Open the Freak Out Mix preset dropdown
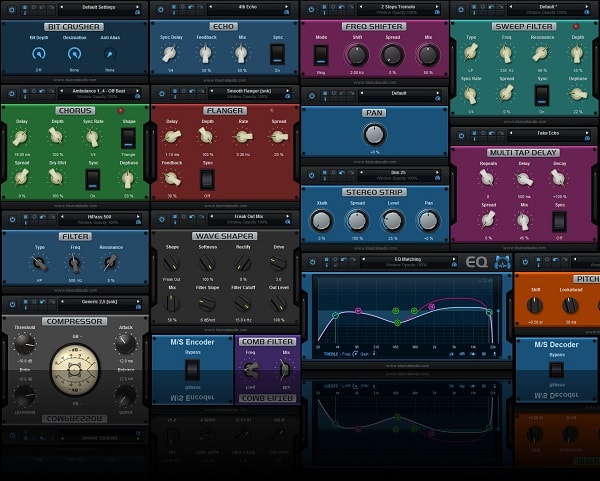The width and height of the screenshot is (600, 481). pyautogui.click(x=249, y=217)
